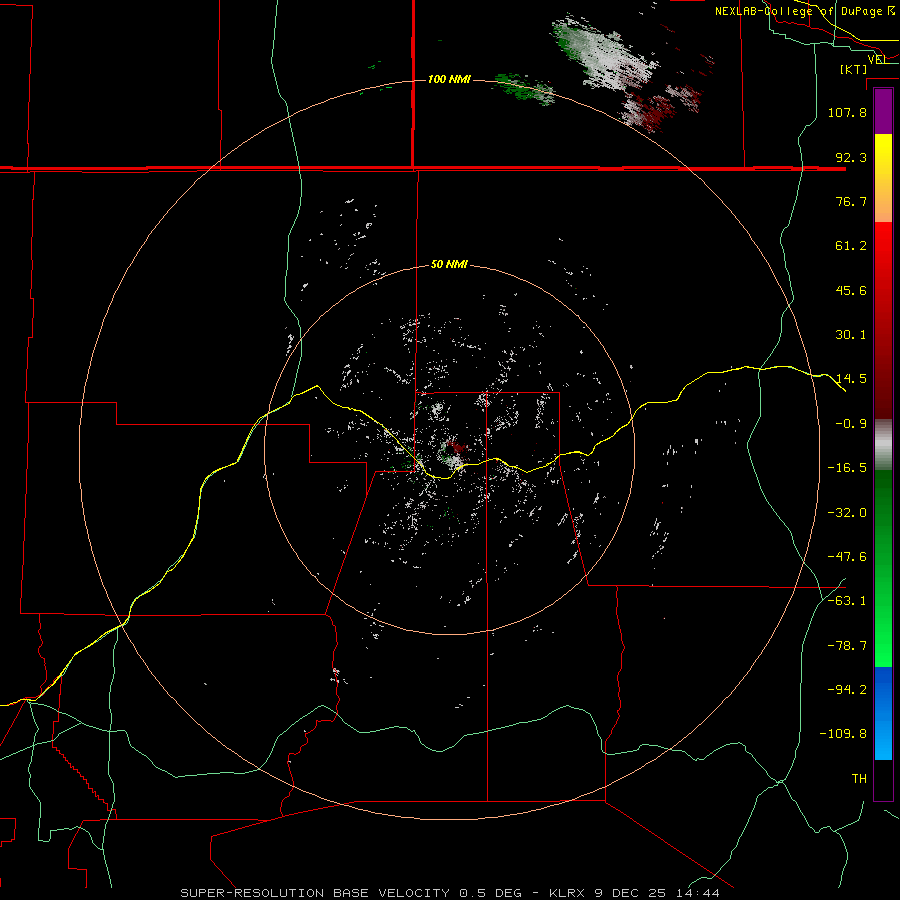This screenshot has height=900, width=900.
Task: Click the -47.6 scale value
Action: click(x=847, y=557)
